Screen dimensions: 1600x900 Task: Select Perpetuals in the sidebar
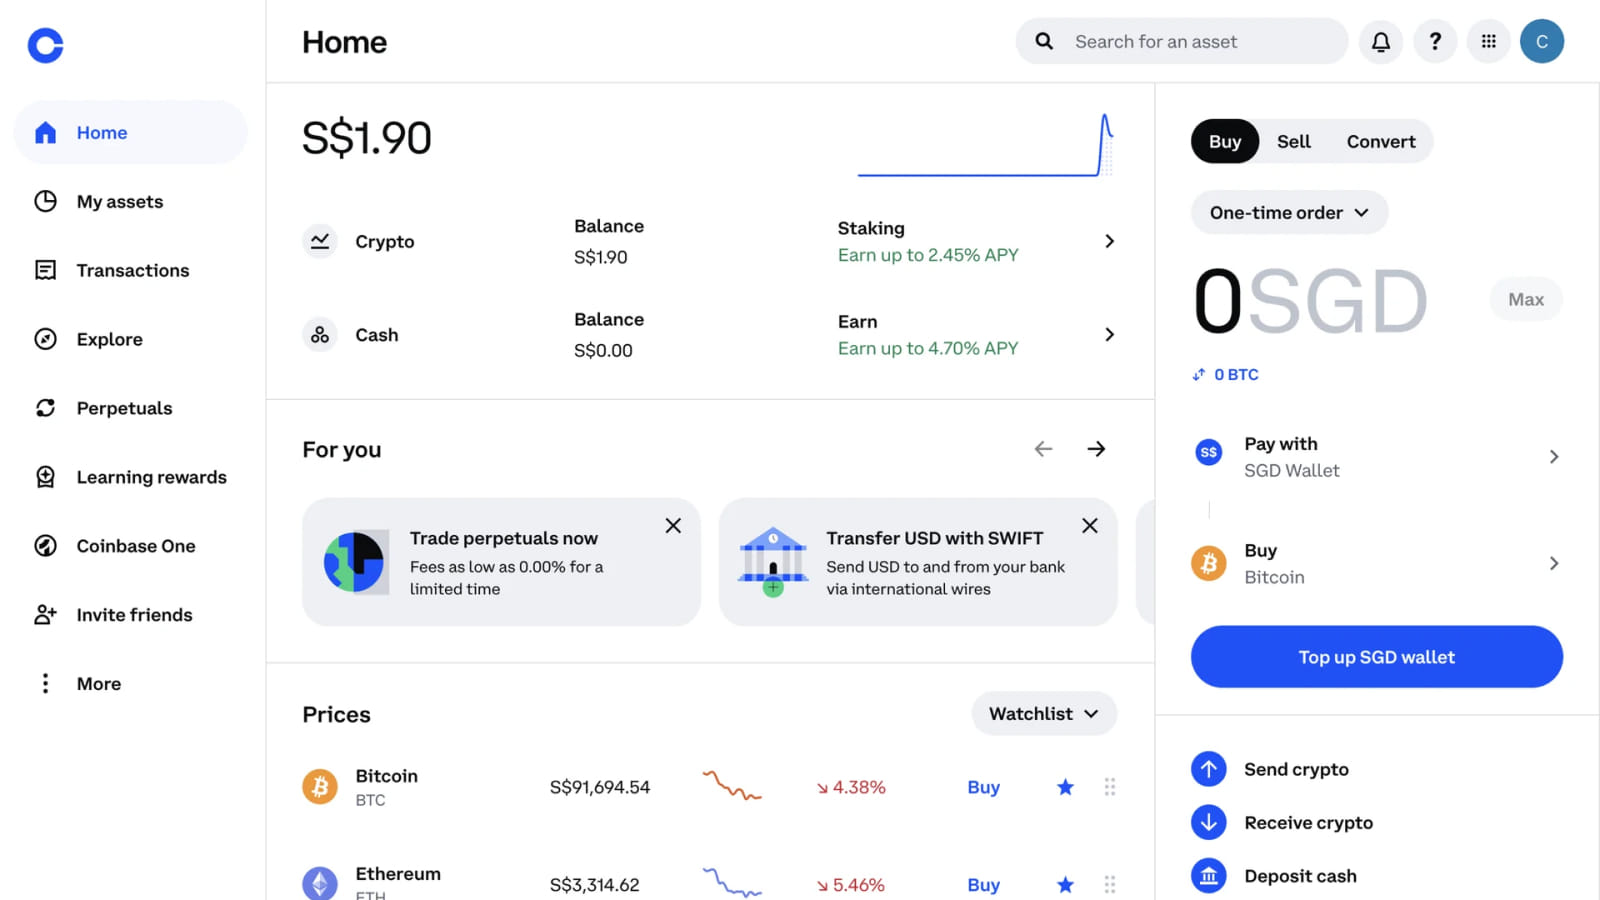(123, 408)
